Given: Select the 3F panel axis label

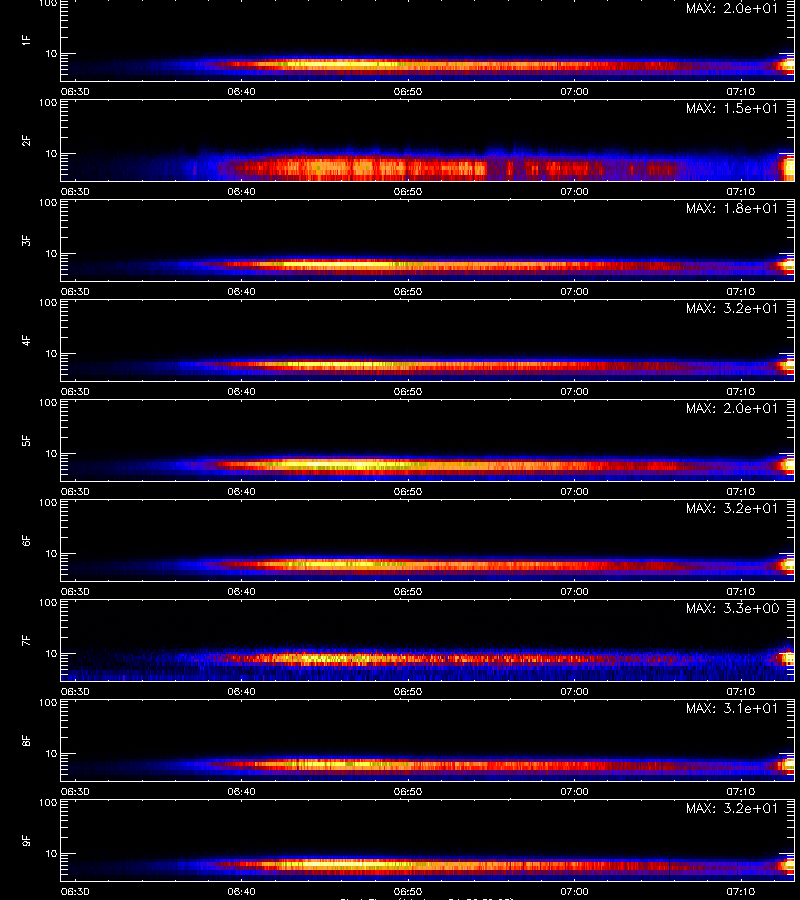Looking at the screenshot, I should [26, 240].
